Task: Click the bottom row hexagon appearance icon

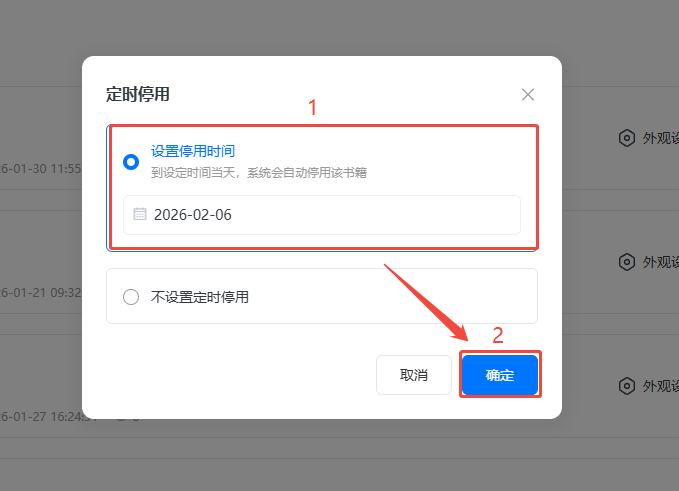Action: point(626,386)
